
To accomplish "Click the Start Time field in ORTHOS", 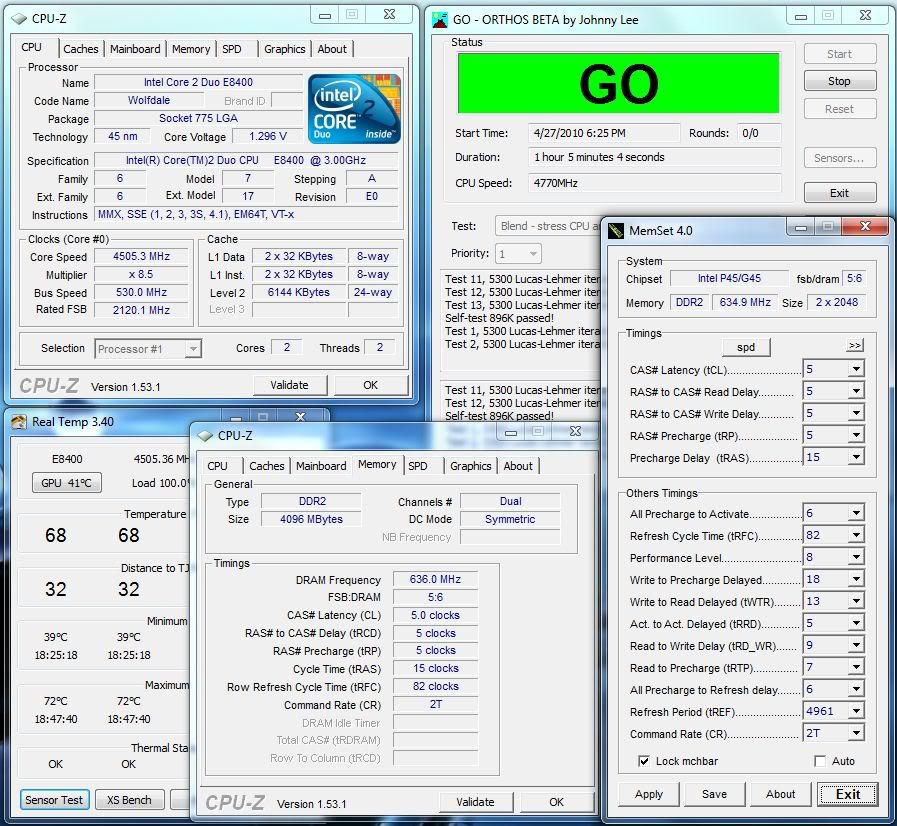I will [604, 133].
